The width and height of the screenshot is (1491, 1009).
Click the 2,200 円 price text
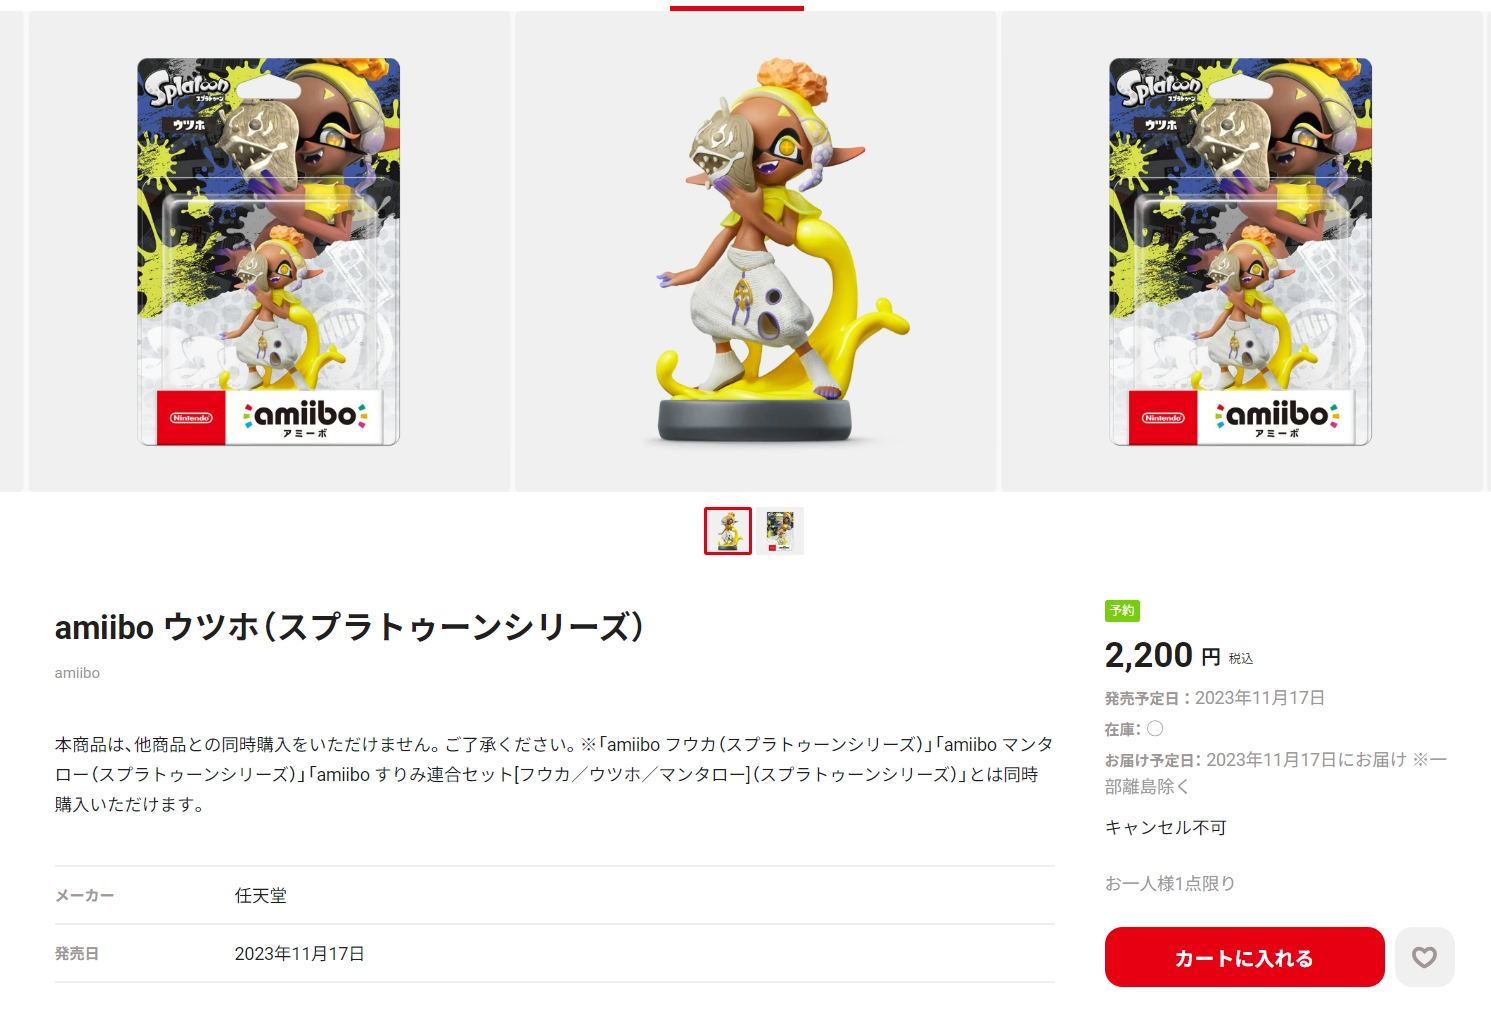1162,655
